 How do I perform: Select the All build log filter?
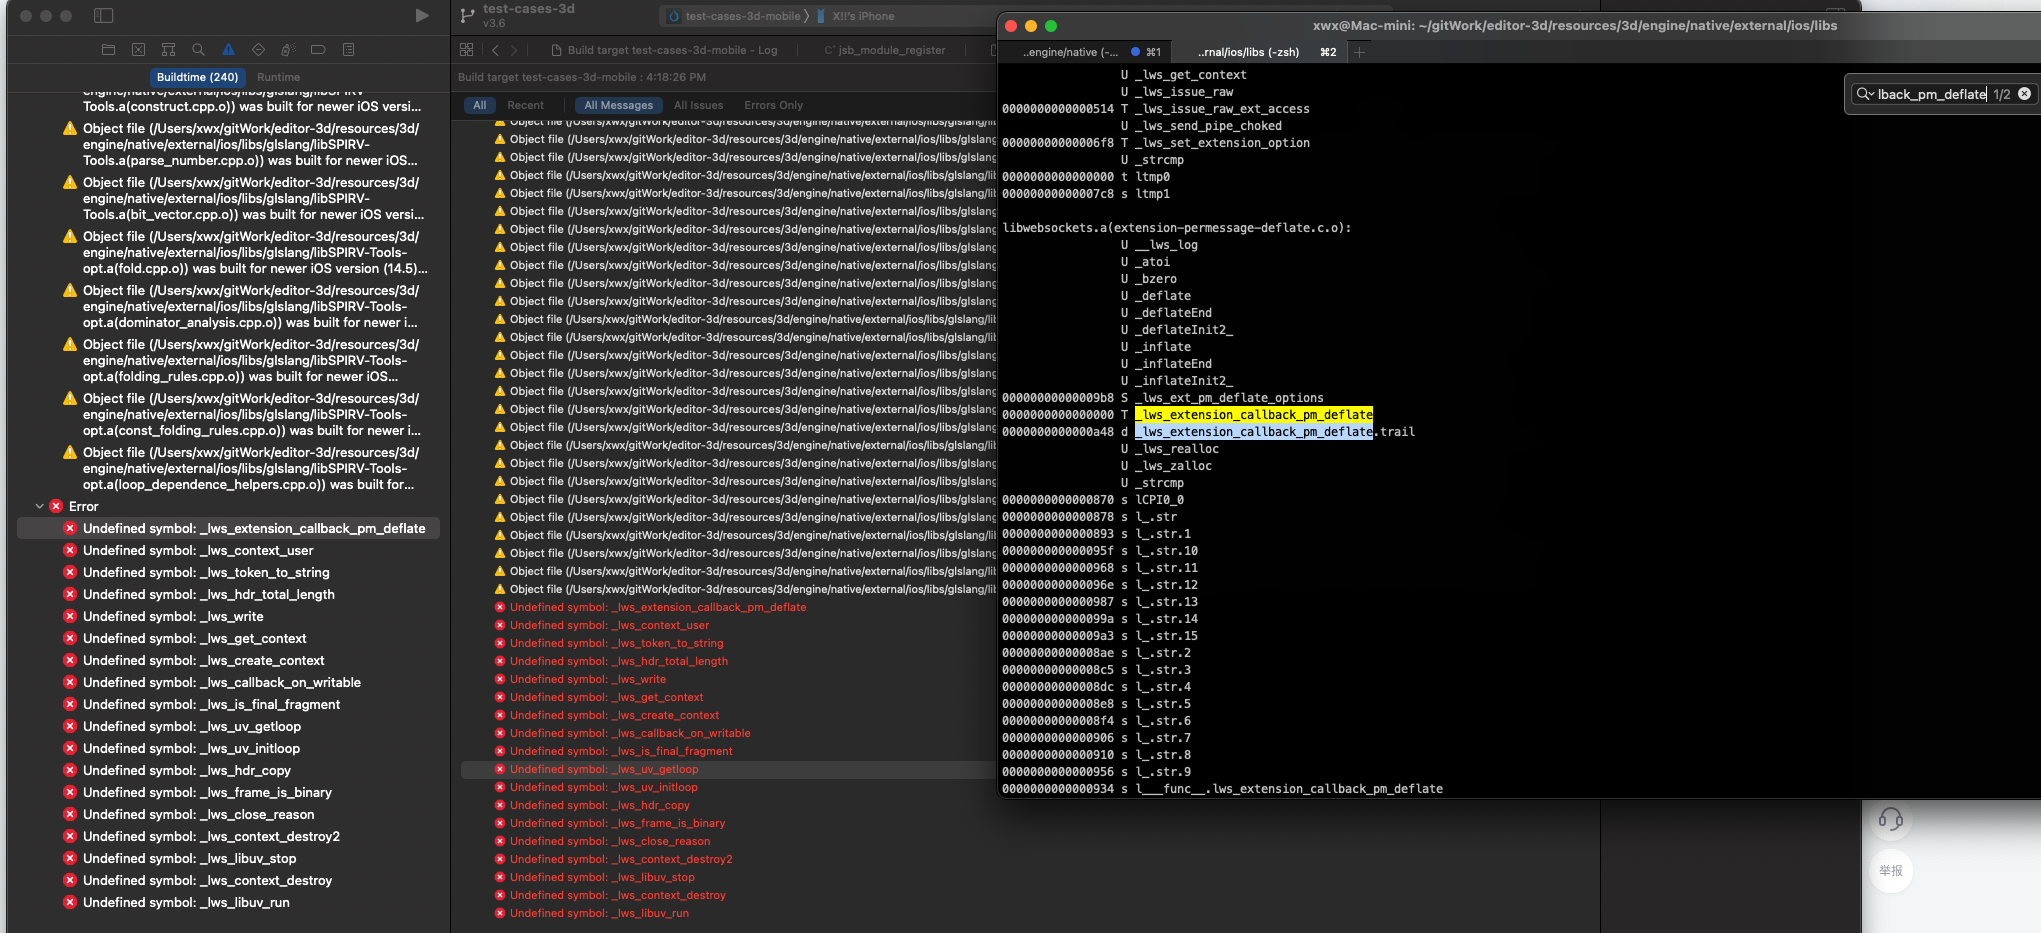point(480,105)
